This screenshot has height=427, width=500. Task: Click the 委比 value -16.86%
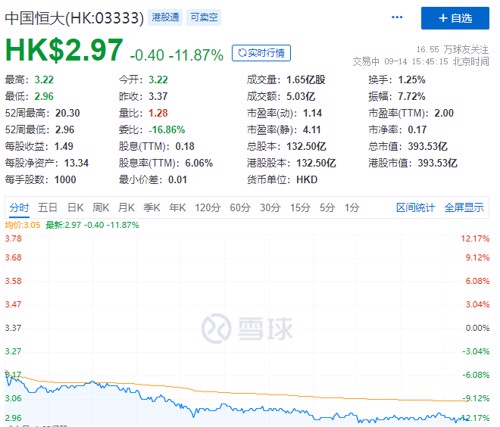167,130
